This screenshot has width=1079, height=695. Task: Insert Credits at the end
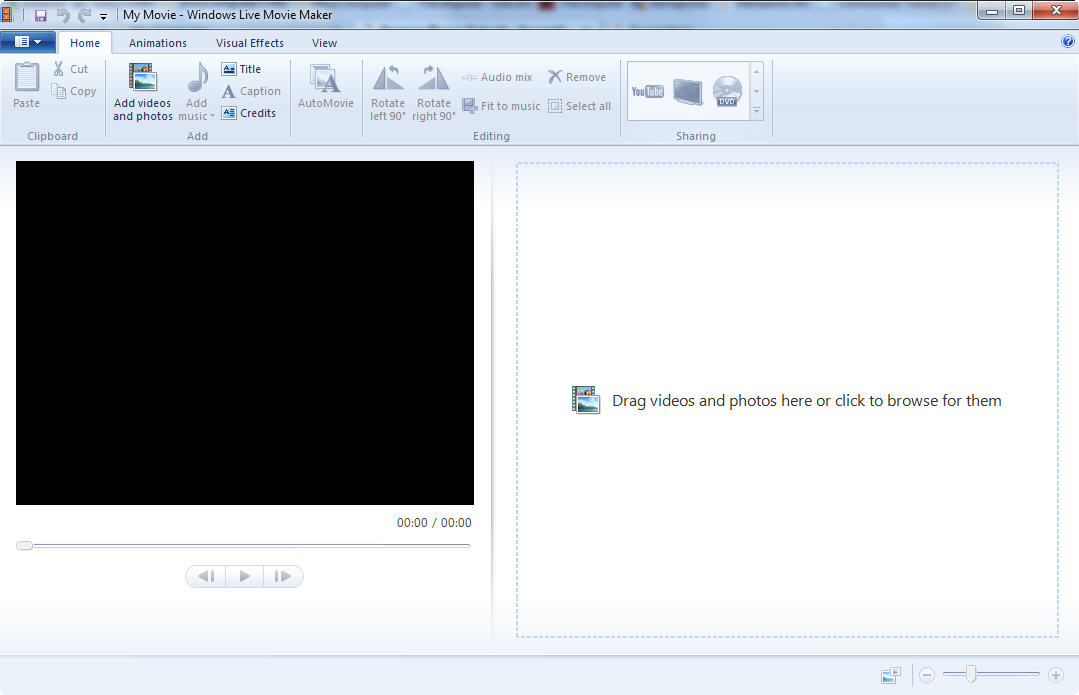248,113
